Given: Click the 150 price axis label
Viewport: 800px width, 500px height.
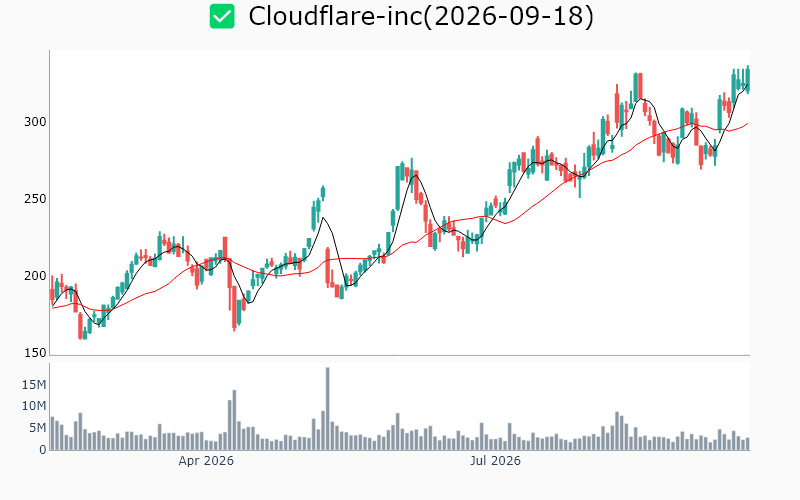Looking at the screenshot, I should point(35,353).
